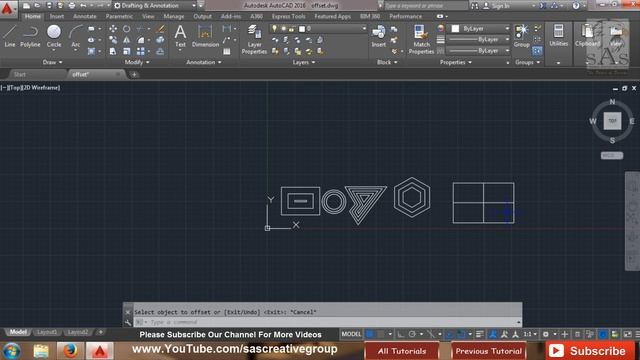The width and height of the screenshot is (640, 360).
Task: Open the Annotate ribbon tab
Action: click(x=84, y=16)
